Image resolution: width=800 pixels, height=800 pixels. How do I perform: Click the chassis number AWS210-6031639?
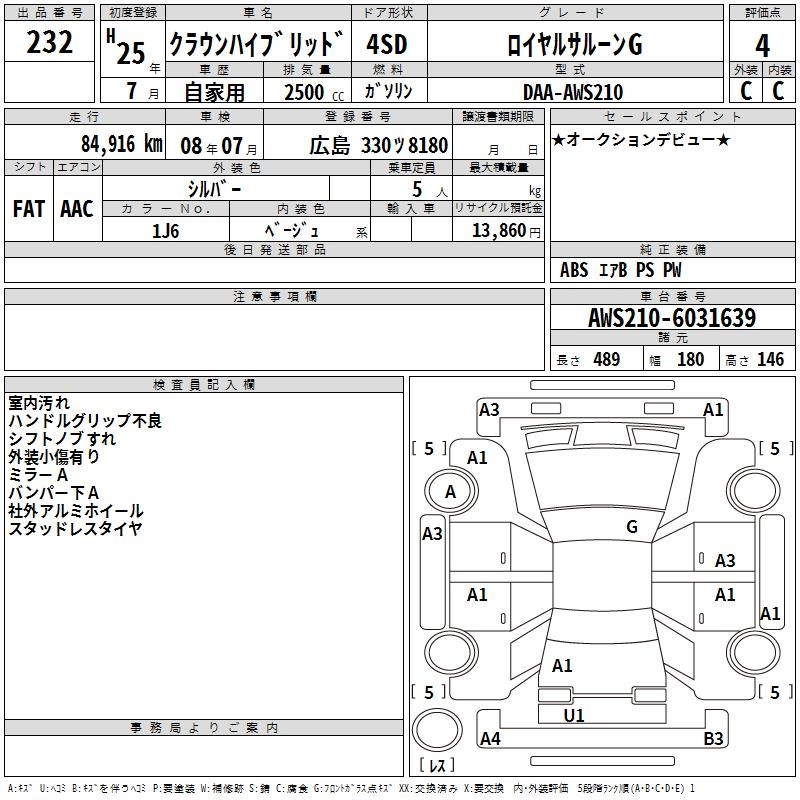(672, 318)
